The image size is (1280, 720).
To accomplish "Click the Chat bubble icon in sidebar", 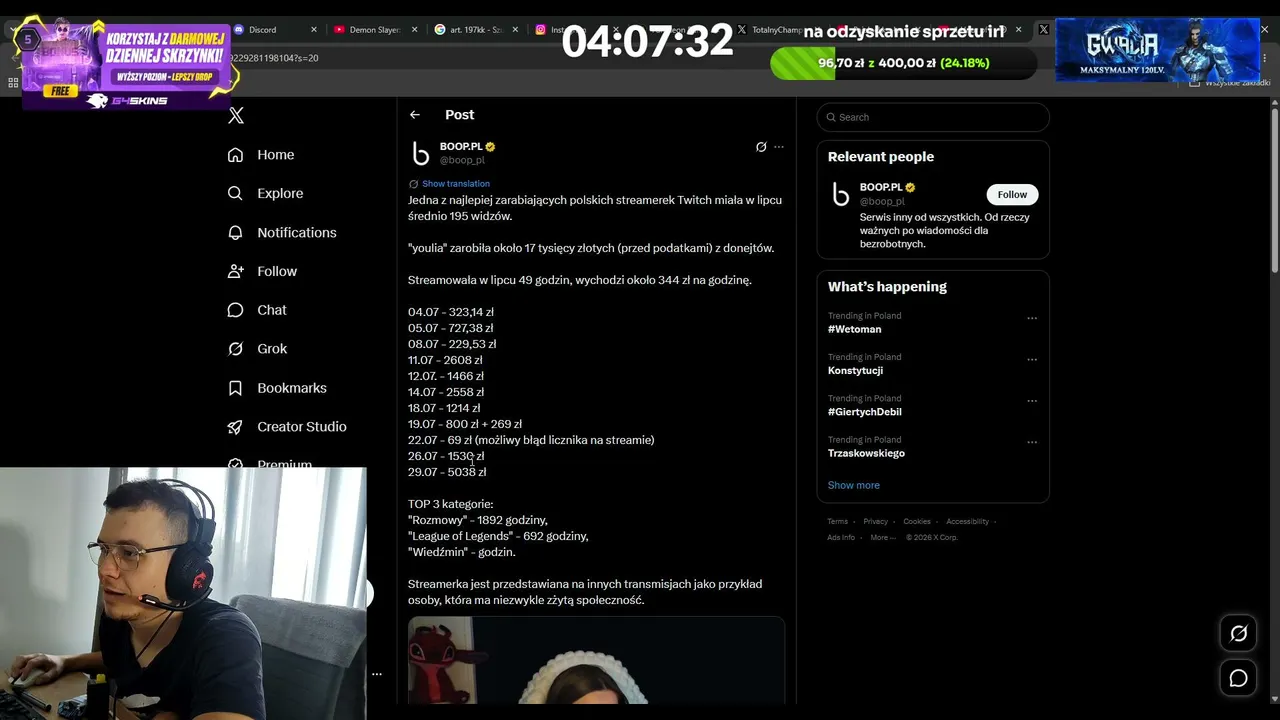I will pos(236,311).
